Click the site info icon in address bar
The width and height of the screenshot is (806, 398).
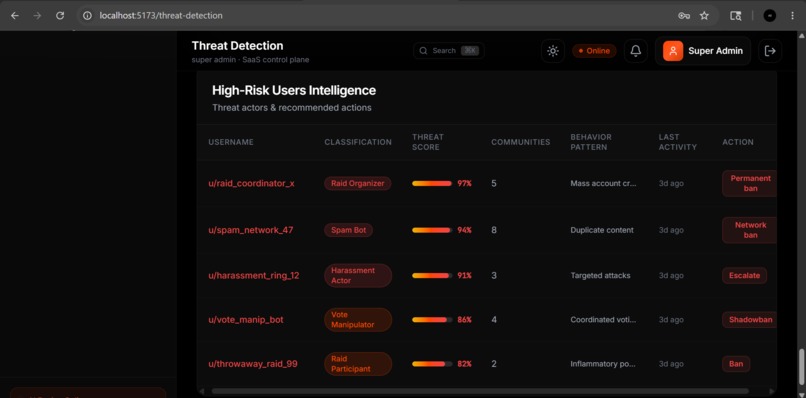point(87,15)
